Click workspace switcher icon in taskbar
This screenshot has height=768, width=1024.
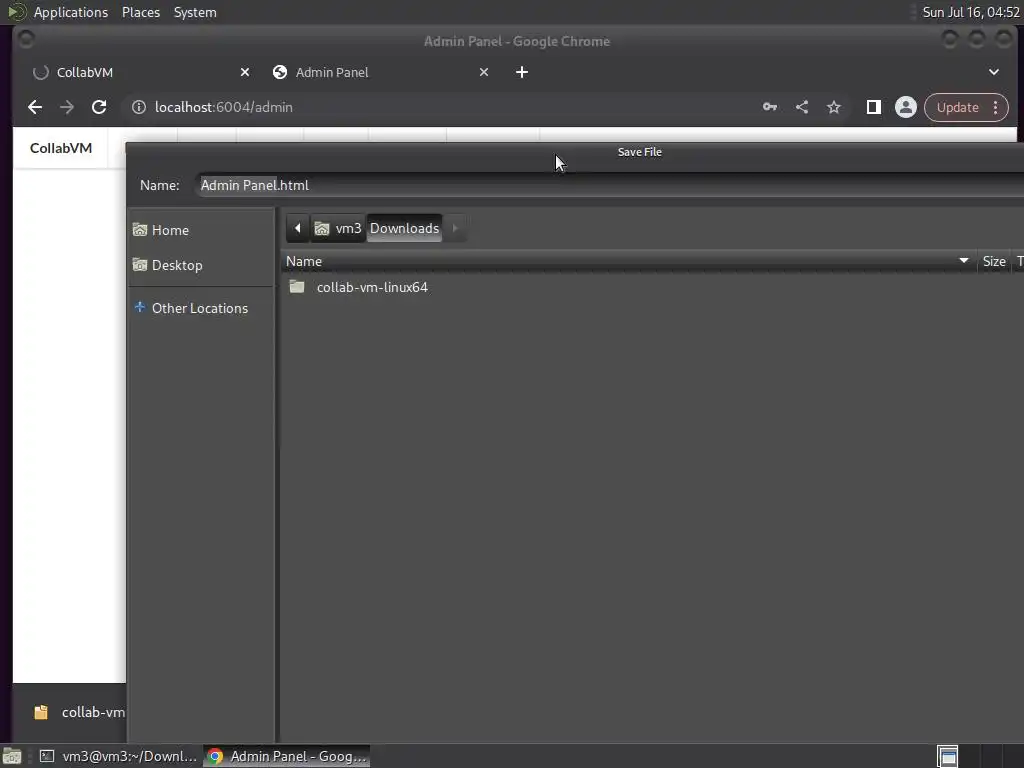(x=948, y=756)
